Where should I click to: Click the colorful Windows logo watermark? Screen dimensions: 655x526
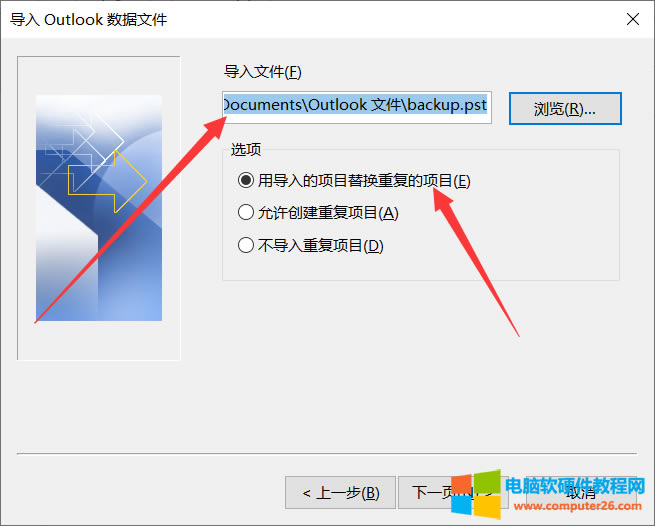[x=476, y=495]
